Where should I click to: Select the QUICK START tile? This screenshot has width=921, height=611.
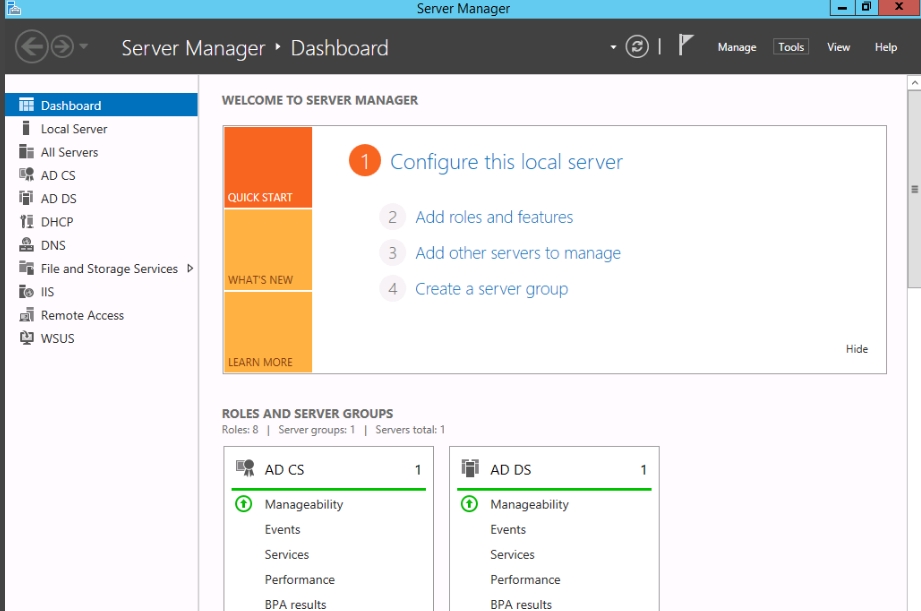click(268, 167)
